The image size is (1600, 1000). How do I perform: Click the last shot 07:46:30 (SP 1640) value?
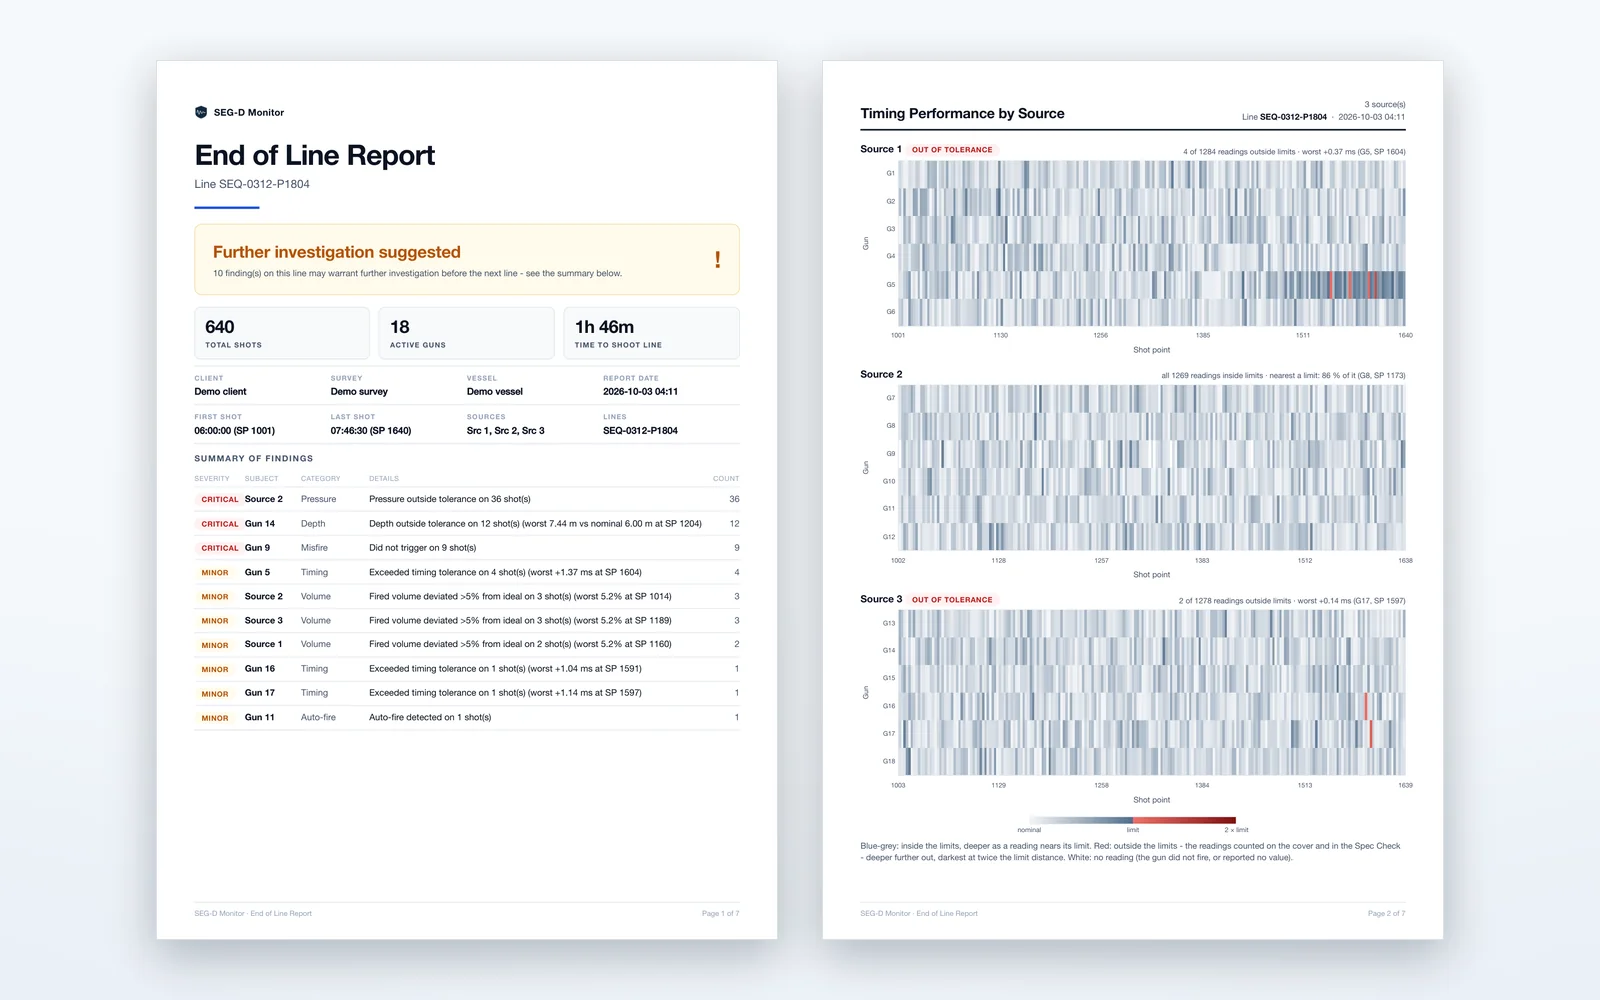[x=371, y=431]
